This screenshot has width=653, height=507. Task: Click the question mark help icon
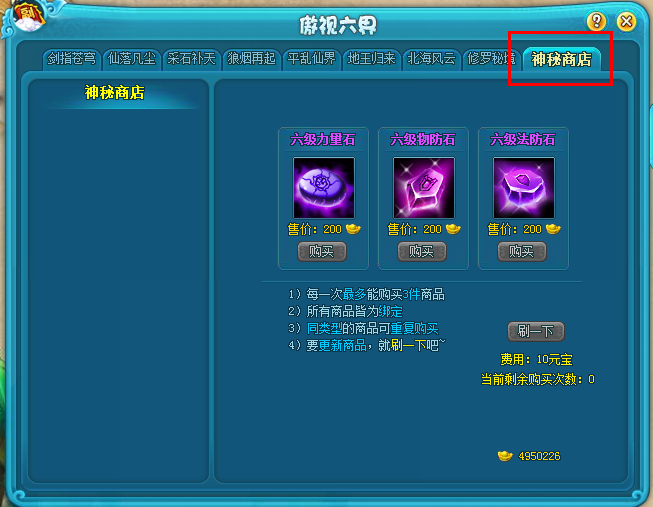pyautogui.click(x=596, y=21)
